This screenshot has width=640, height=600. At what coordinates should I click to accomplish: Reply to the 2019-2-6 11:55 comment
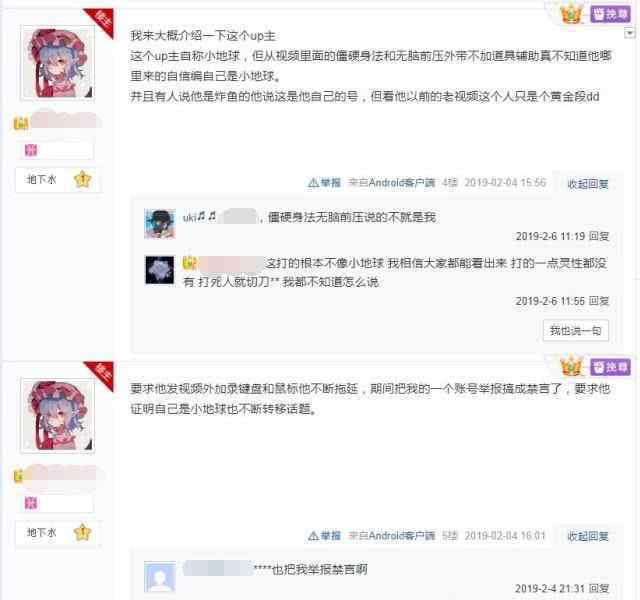[x=599, y=301]
